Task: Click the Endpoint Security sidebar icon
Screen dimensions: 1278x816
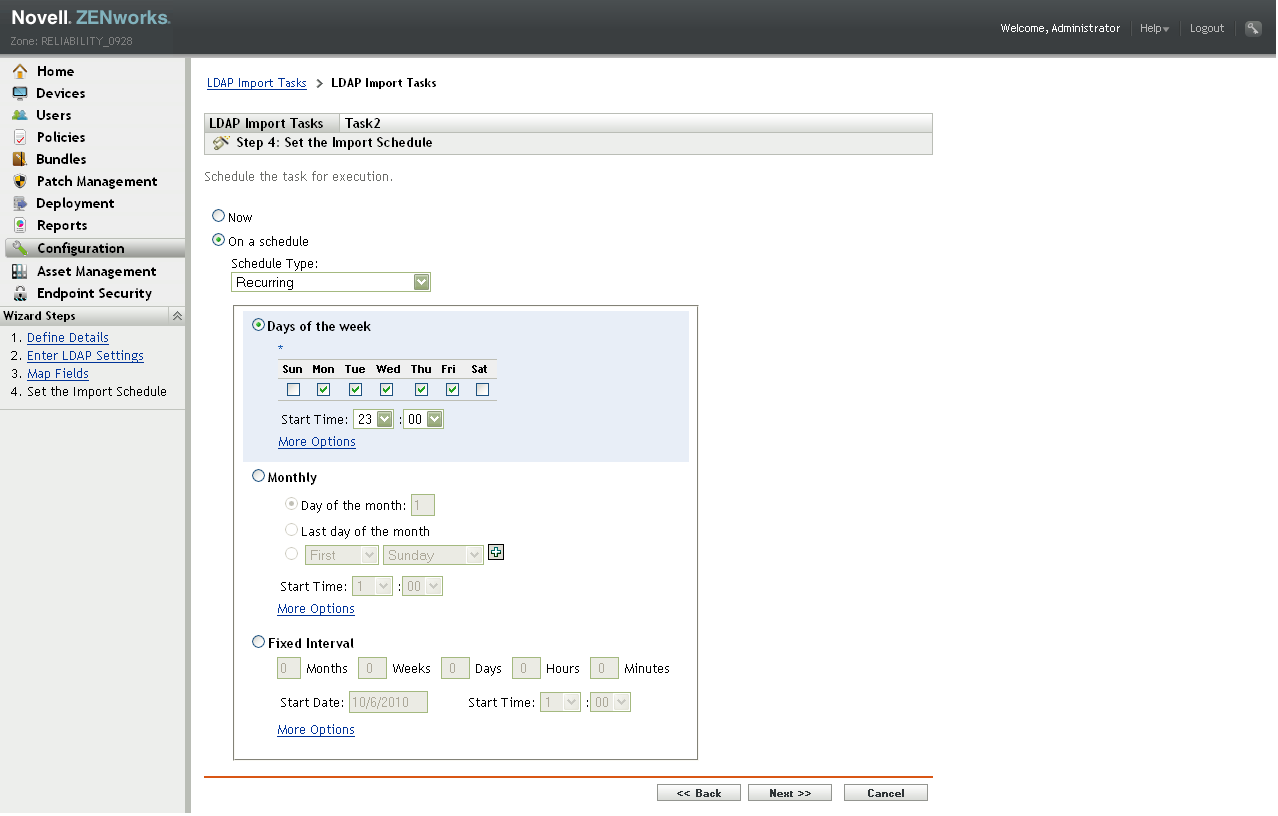Action: click(20, 293)
